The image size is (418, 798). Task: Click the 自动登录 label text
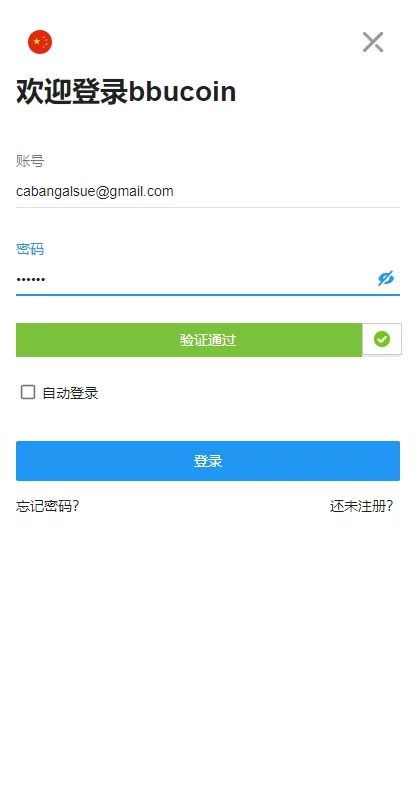pos(70,393)
